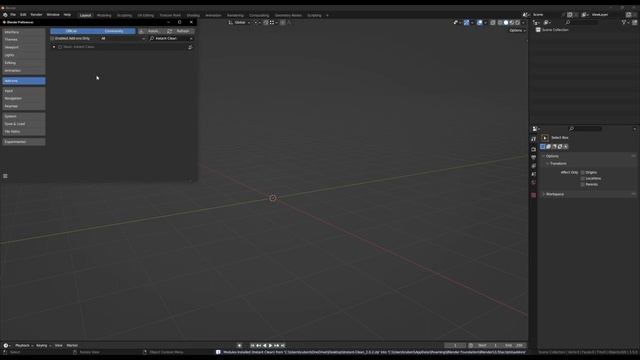Open Lights preferences section
The height and width of the screenshot is (360, 640).
pos(24,55)
